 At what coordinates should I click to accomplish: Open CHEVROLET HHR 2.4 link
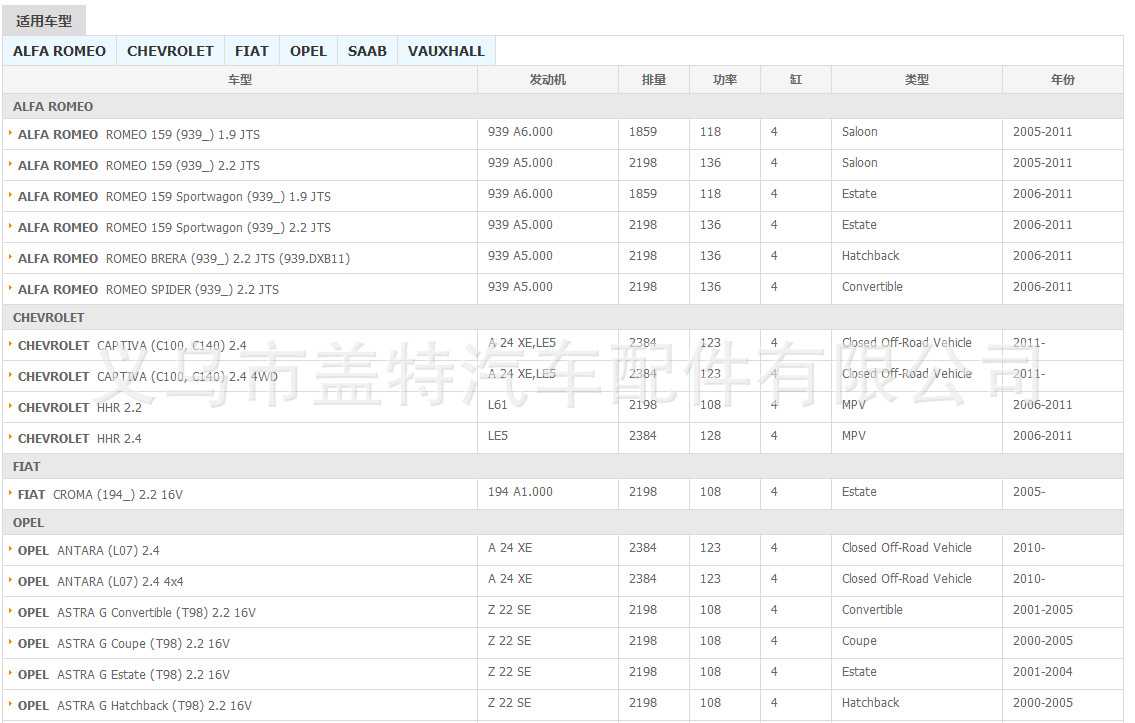[x=80, y=439]
